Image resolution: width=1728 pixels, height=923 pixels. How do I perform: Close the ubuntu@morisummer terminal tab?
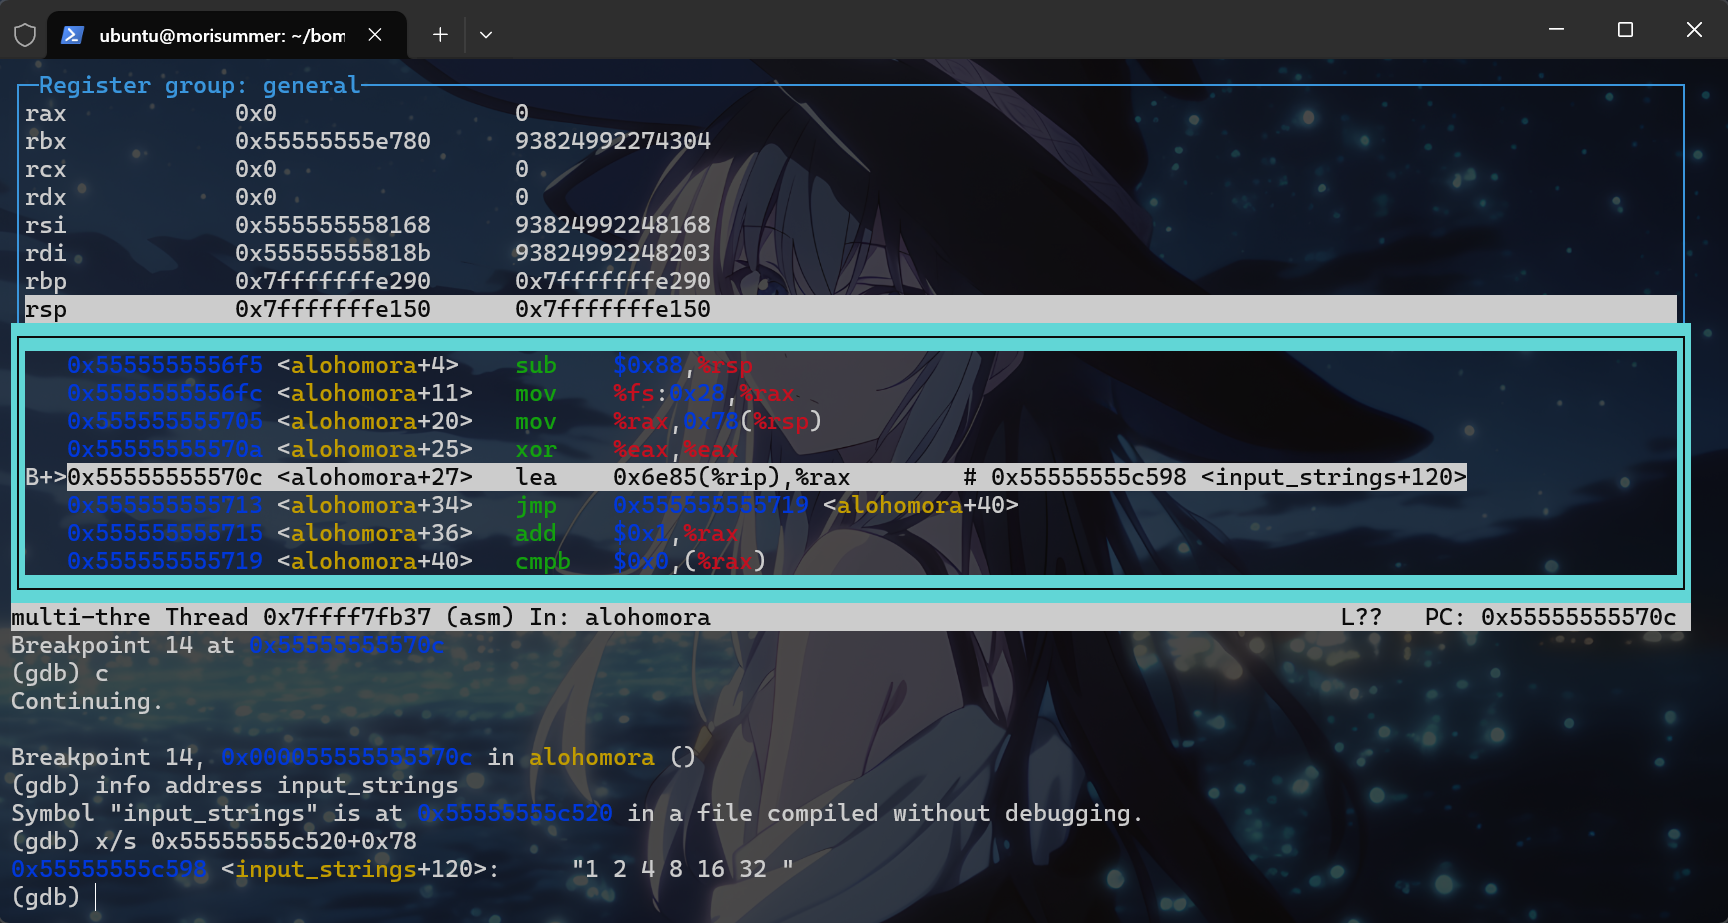[x=375, y=35]
